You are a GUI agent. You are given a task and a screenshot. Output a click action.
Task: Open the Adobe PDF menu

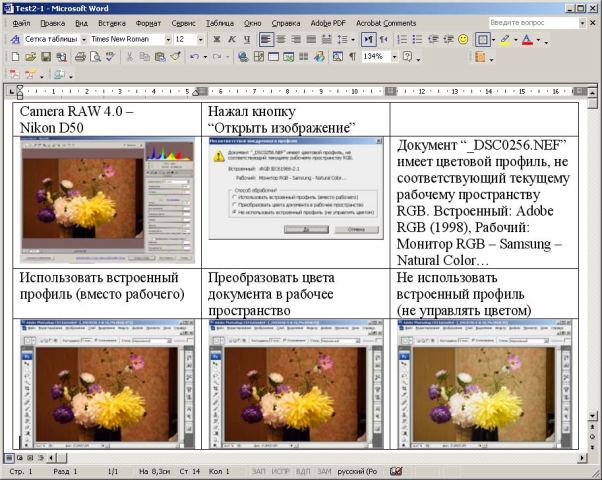pyautogui.click(x=328, y=23)
